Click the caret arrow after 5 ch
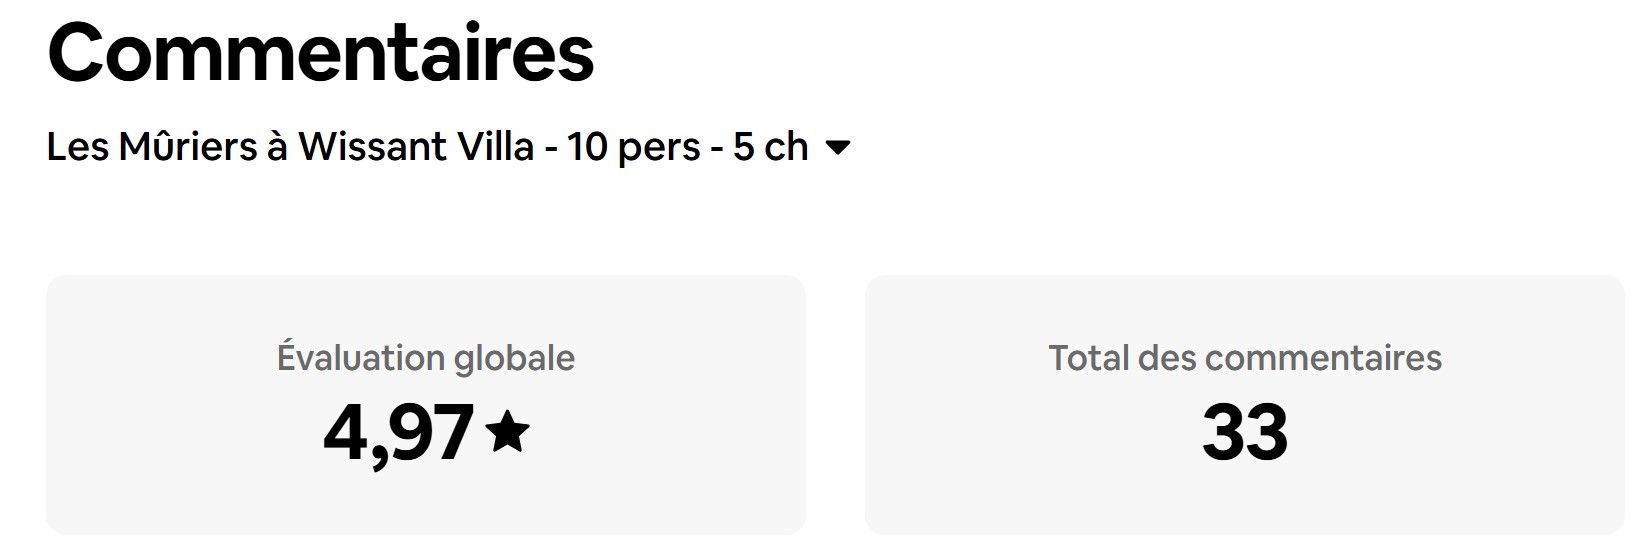The height and width of the screenshot is (550, 1645). 838,149
